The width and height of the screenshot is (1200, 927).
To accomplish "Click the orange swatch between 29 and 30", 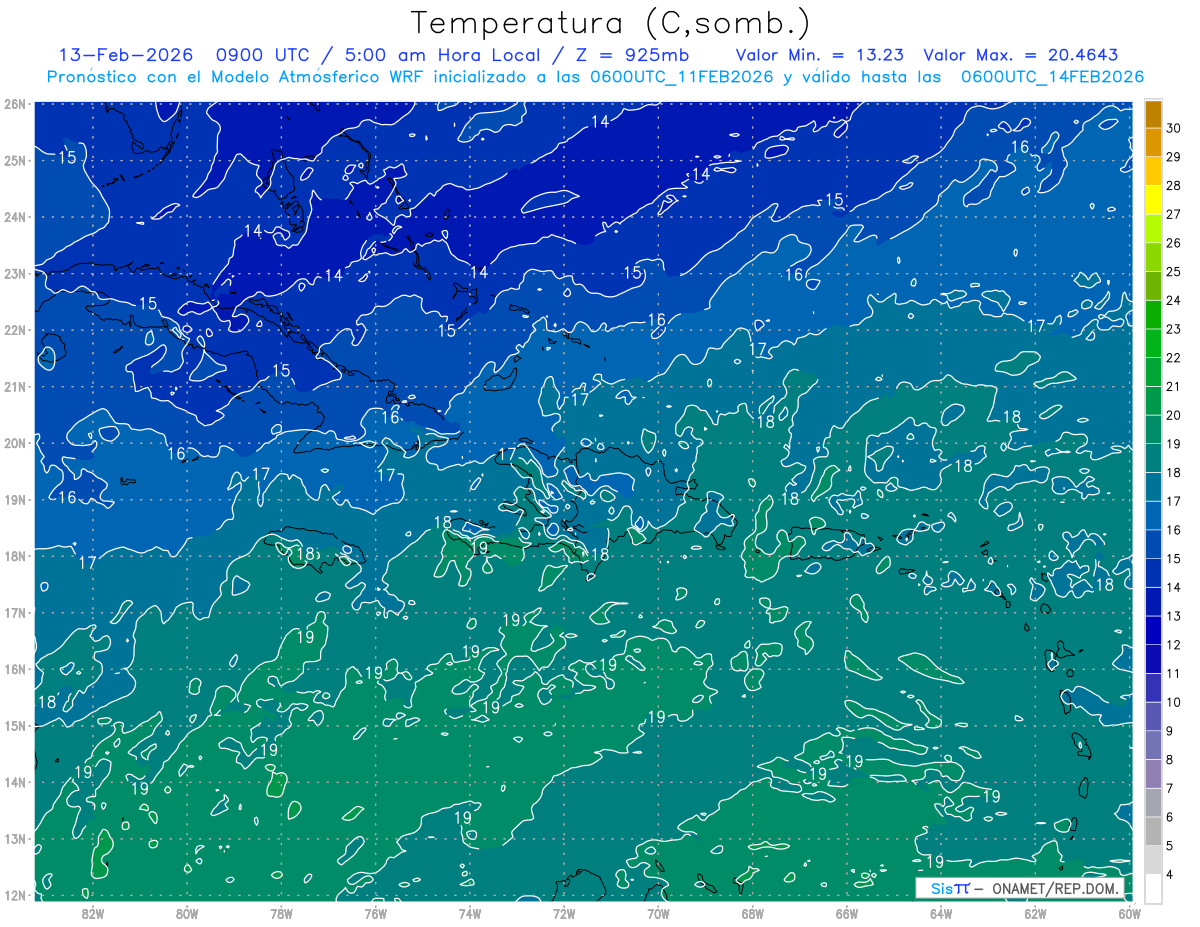I will pyautogui.click(x=1153, y=142).
